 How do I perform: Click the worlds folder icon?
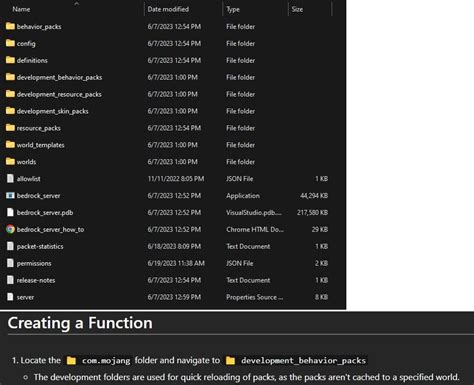10,162
